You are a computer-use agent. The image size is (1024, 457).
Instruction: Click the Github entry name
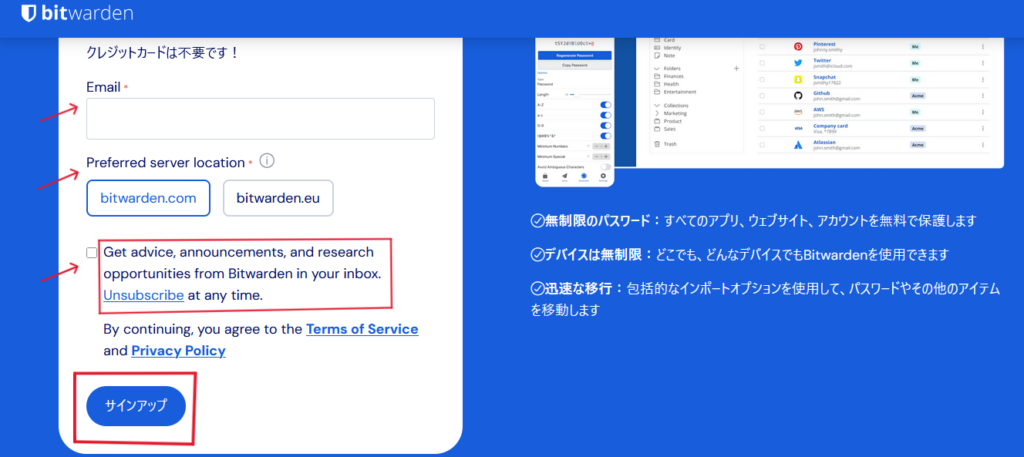click(x=821, y=93)
